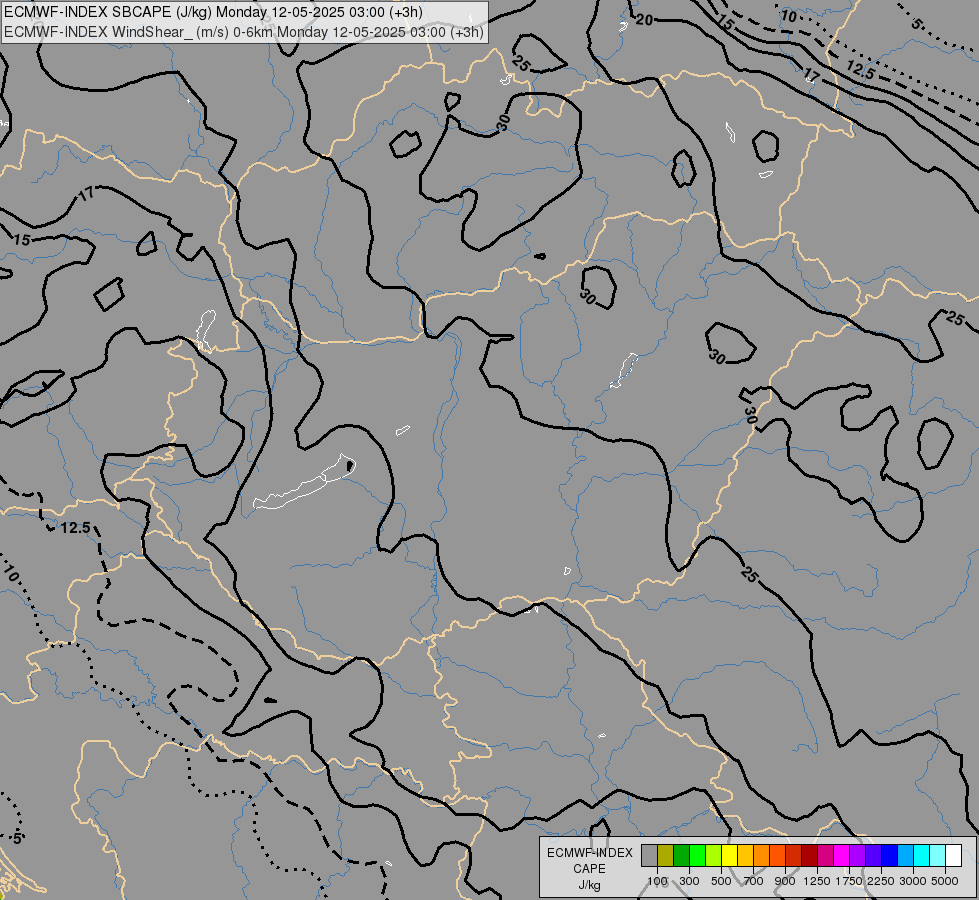Screen dimensions: 979x900
Task: Click the olive swatch above 100
Action: [x=666, y=855]
